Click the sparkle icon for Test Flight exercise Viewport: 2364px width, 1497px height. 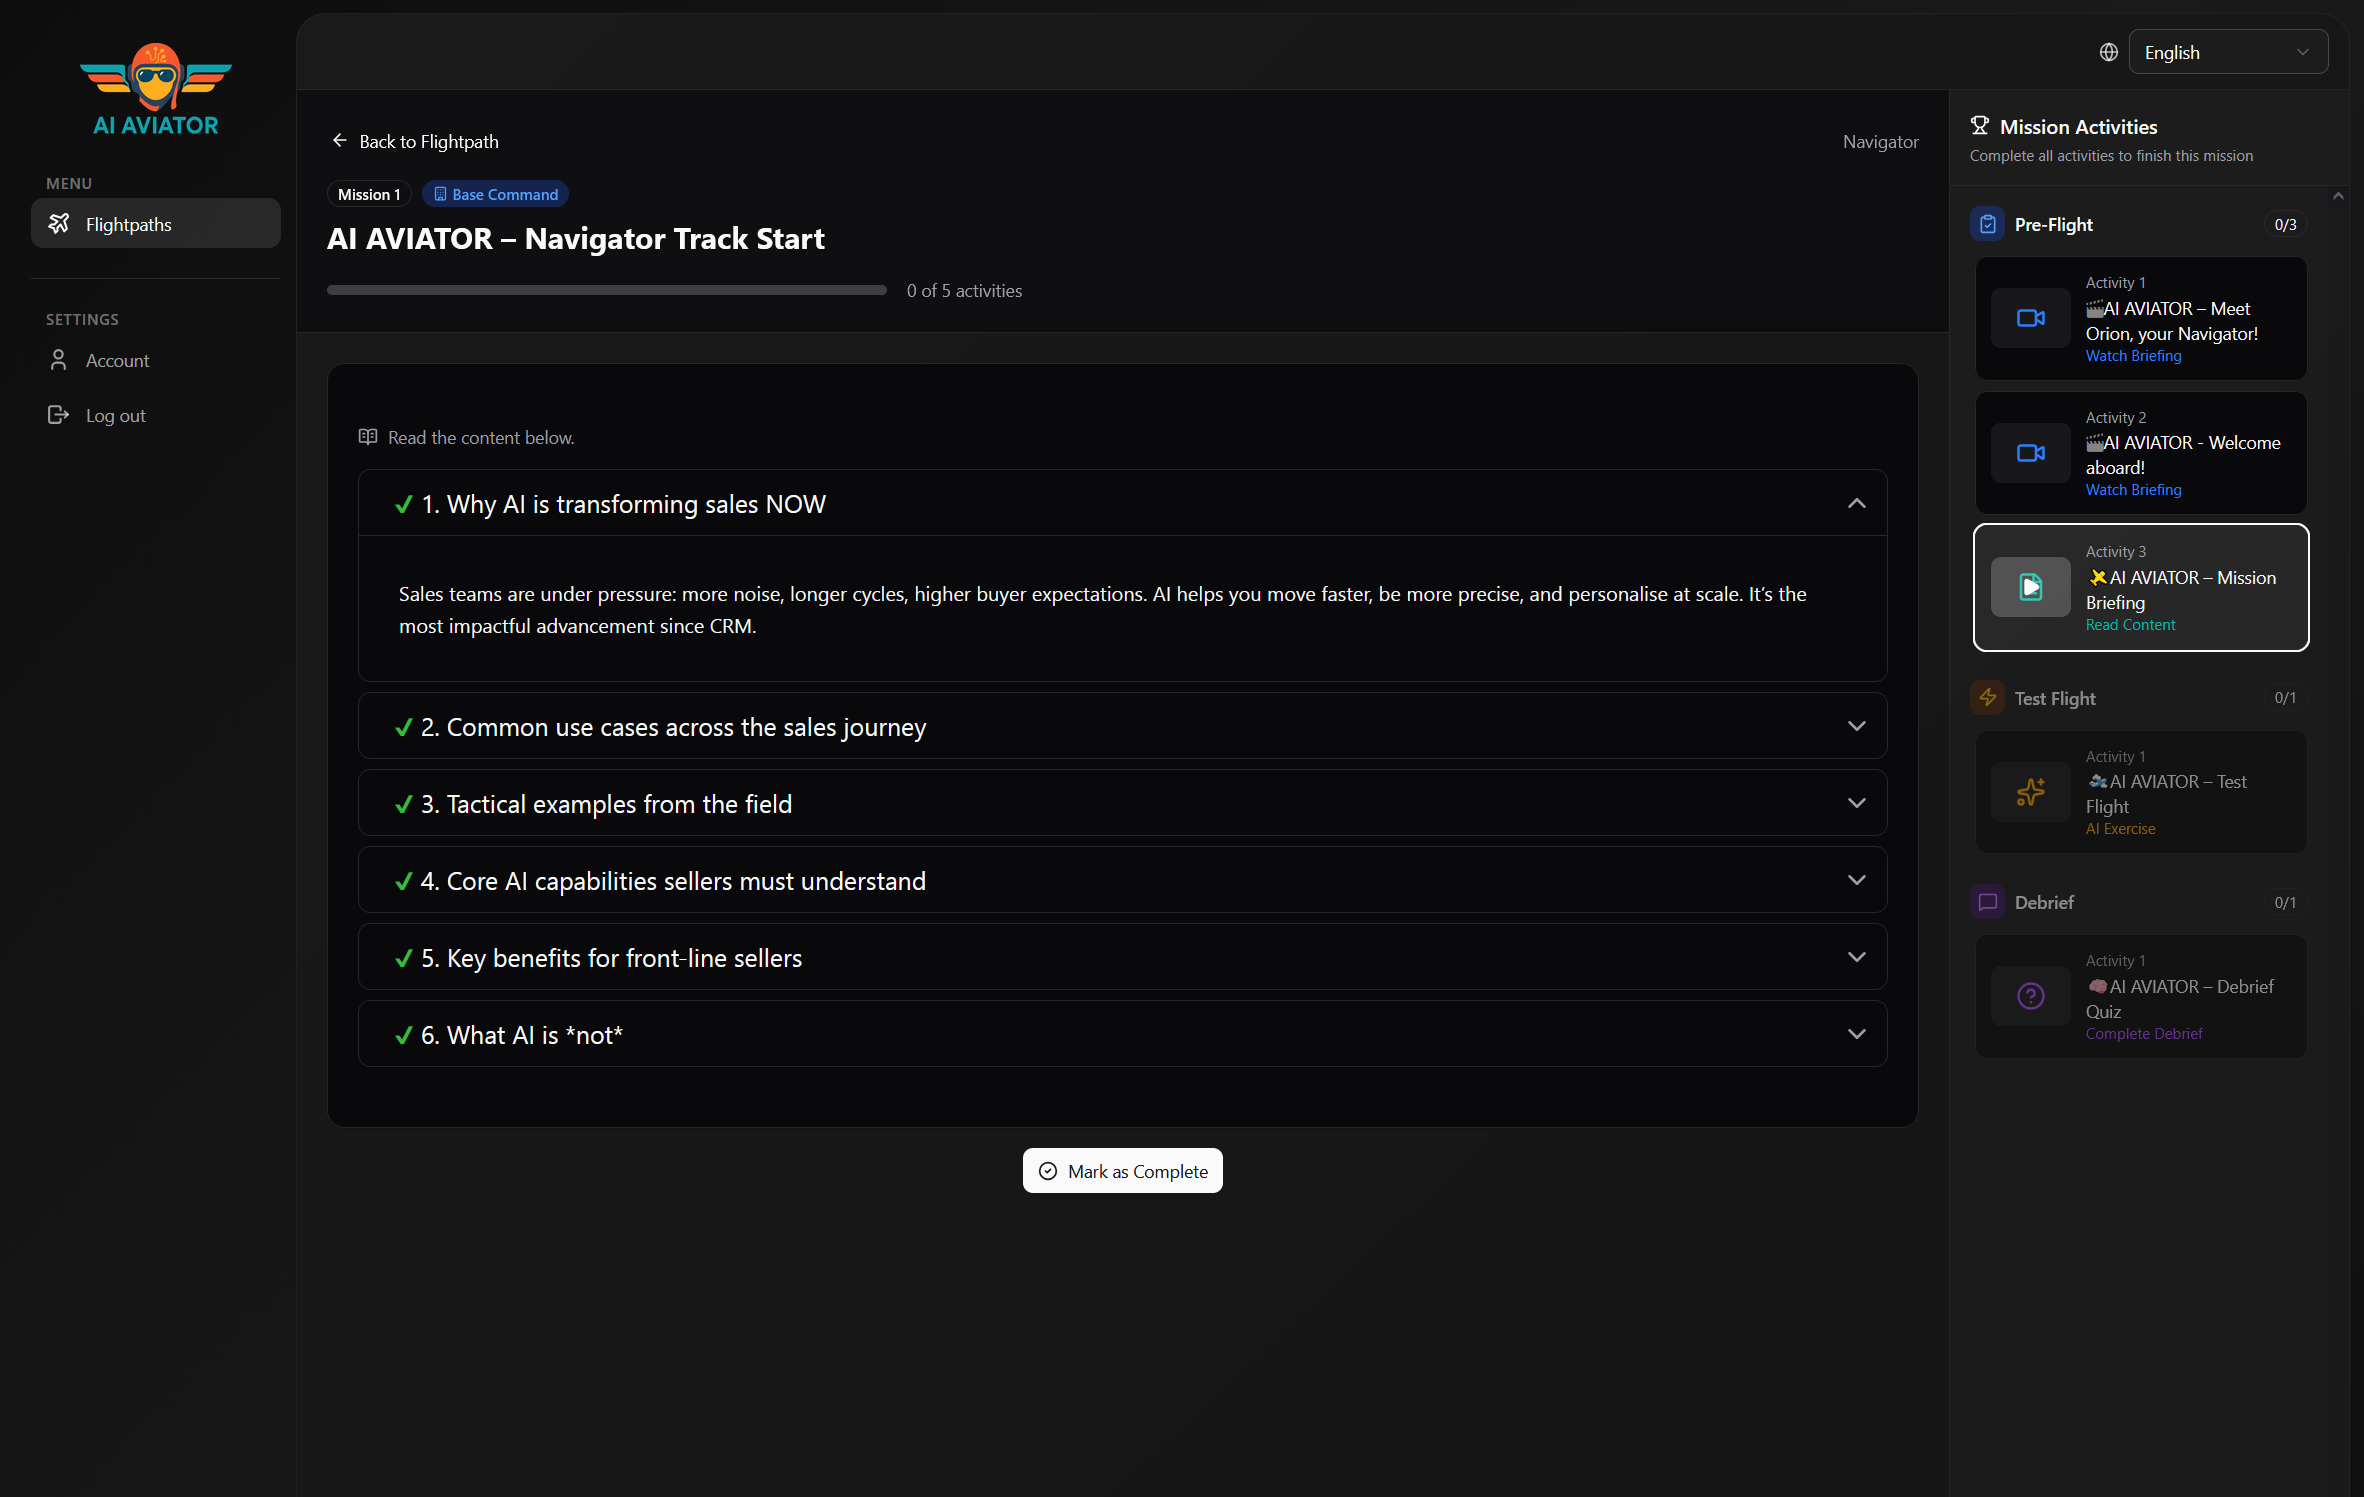tap(2030, 792)
